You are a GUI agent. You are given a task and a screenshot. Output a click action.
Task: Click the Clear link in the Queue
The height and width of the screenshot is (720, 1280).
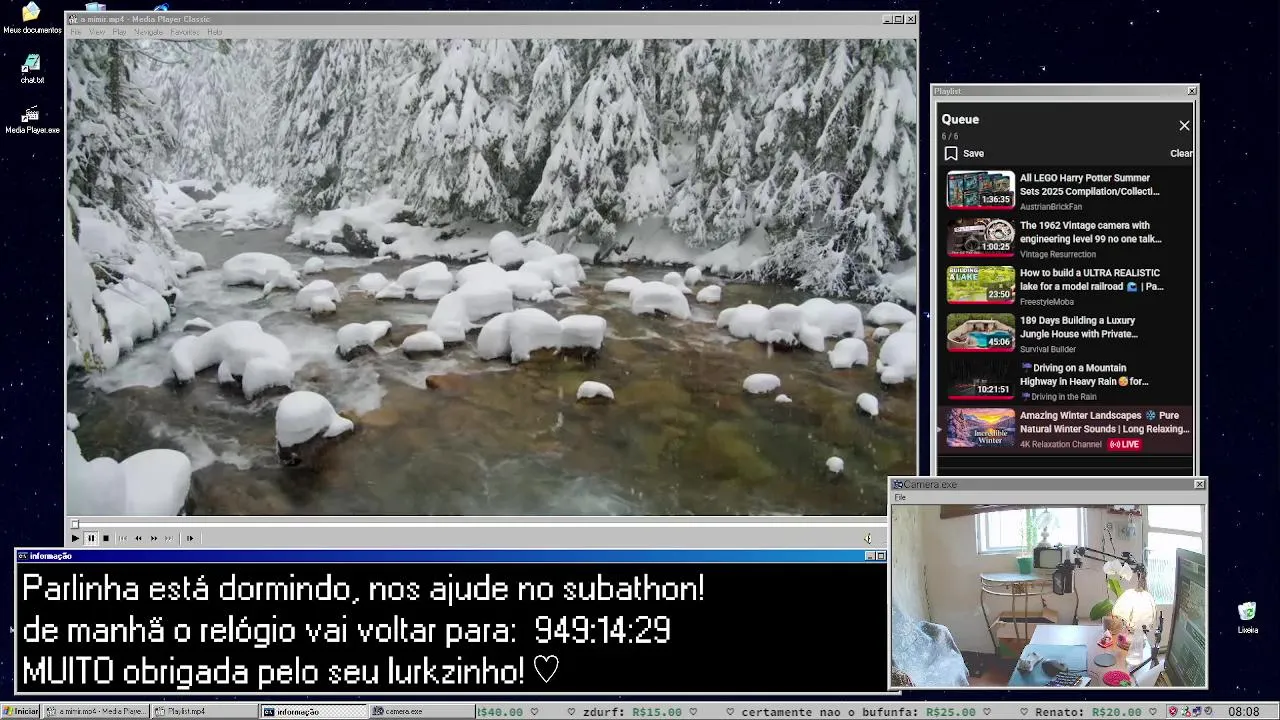(x=1181, y=153)
